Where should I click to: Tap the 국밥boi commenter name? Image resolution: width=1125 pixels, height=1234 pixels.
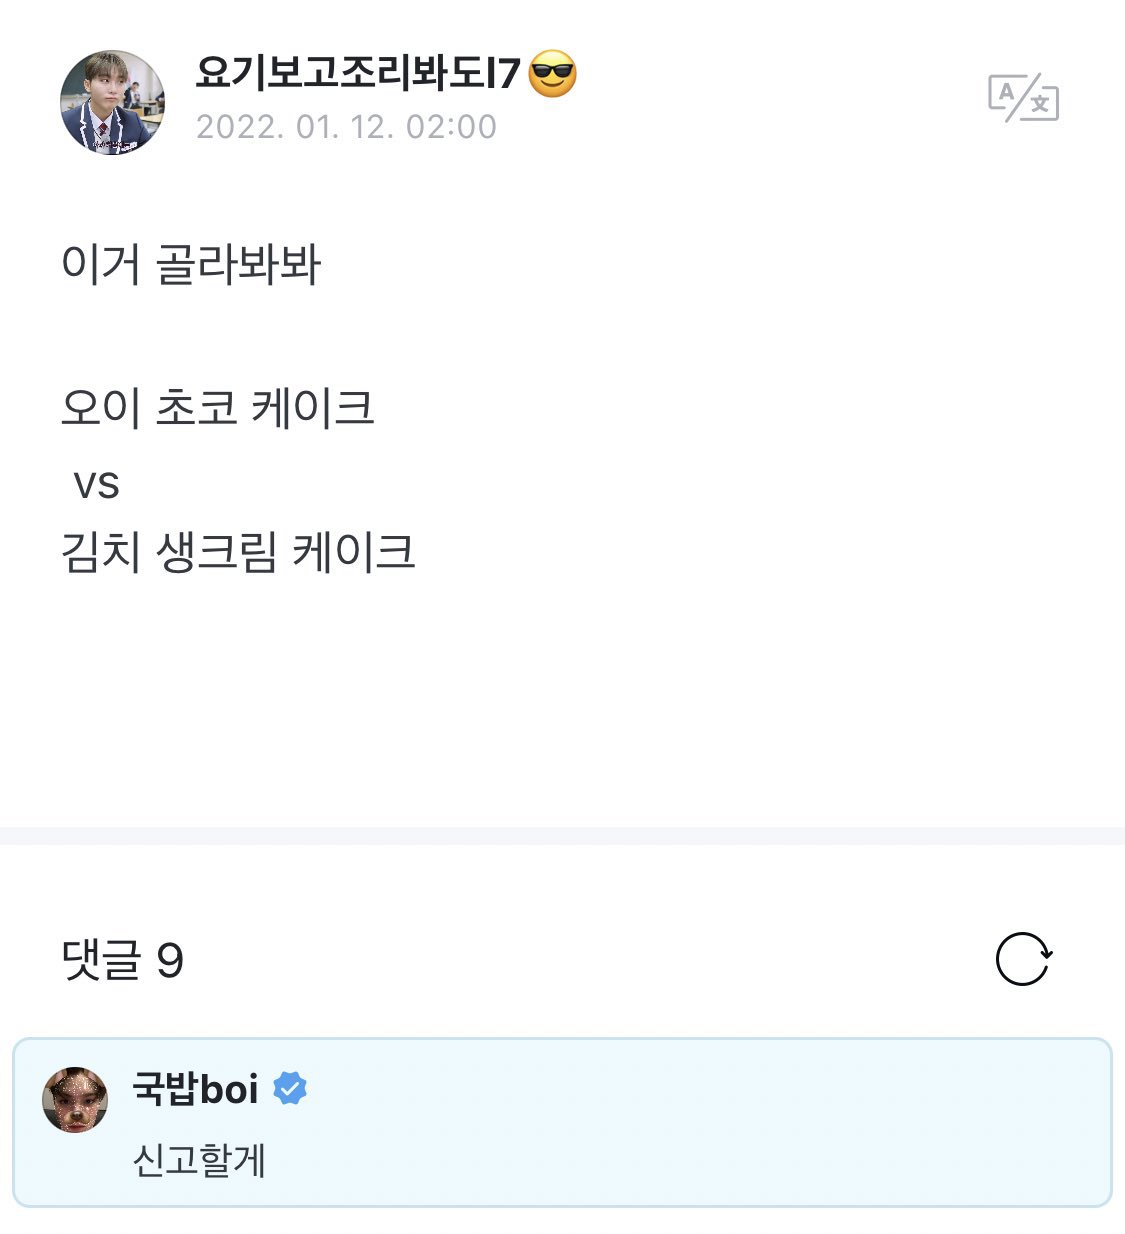pos(195,1088)
